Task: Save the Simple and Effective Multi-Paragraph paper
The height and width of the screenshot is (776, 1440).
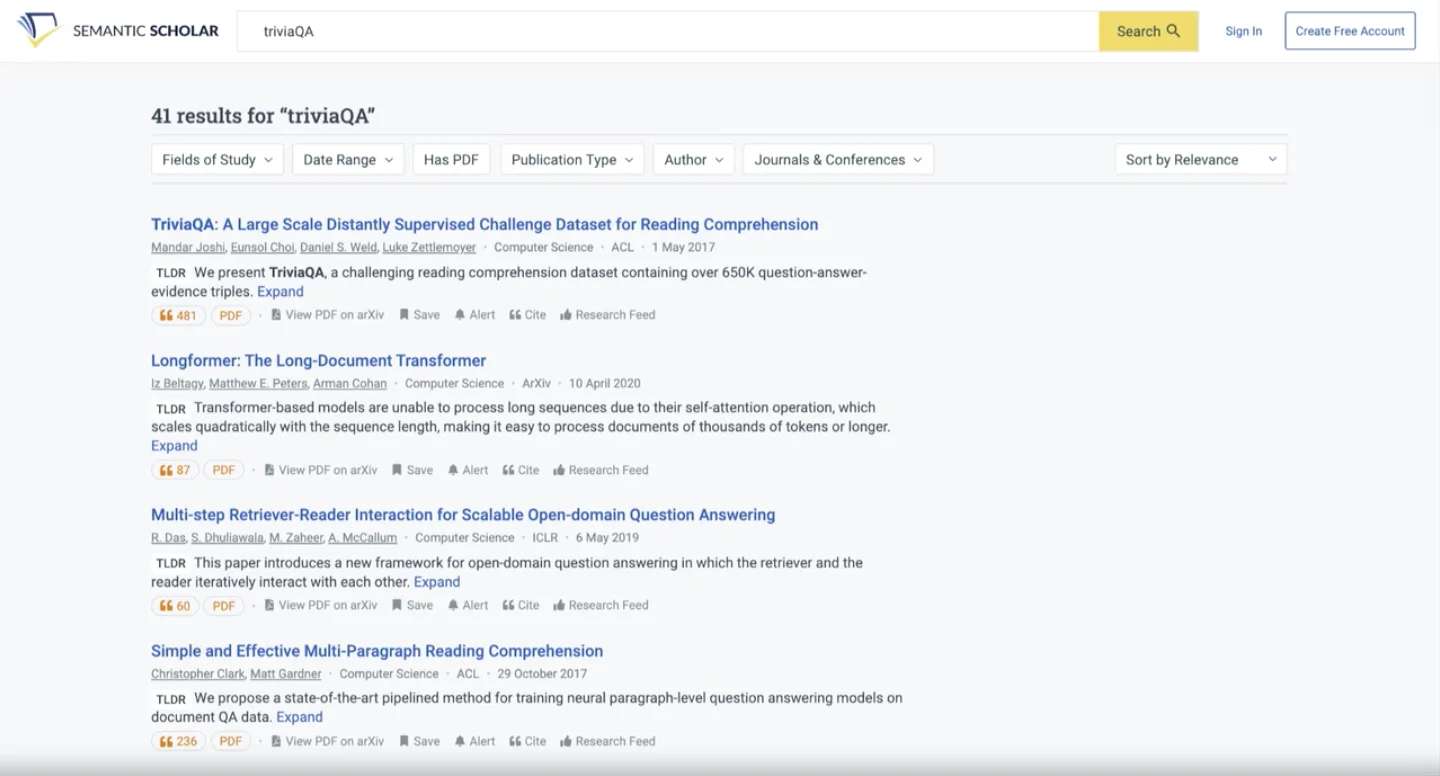Action: click(420, 741)
